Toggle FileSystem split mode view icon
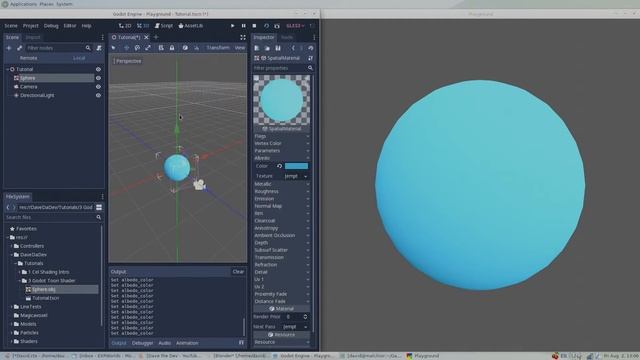 pos(99,207)
